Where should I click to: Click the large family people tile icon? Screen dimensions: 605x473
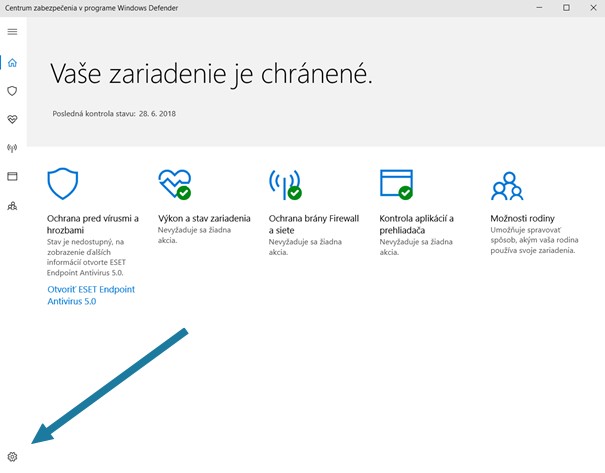coord(507,184)
